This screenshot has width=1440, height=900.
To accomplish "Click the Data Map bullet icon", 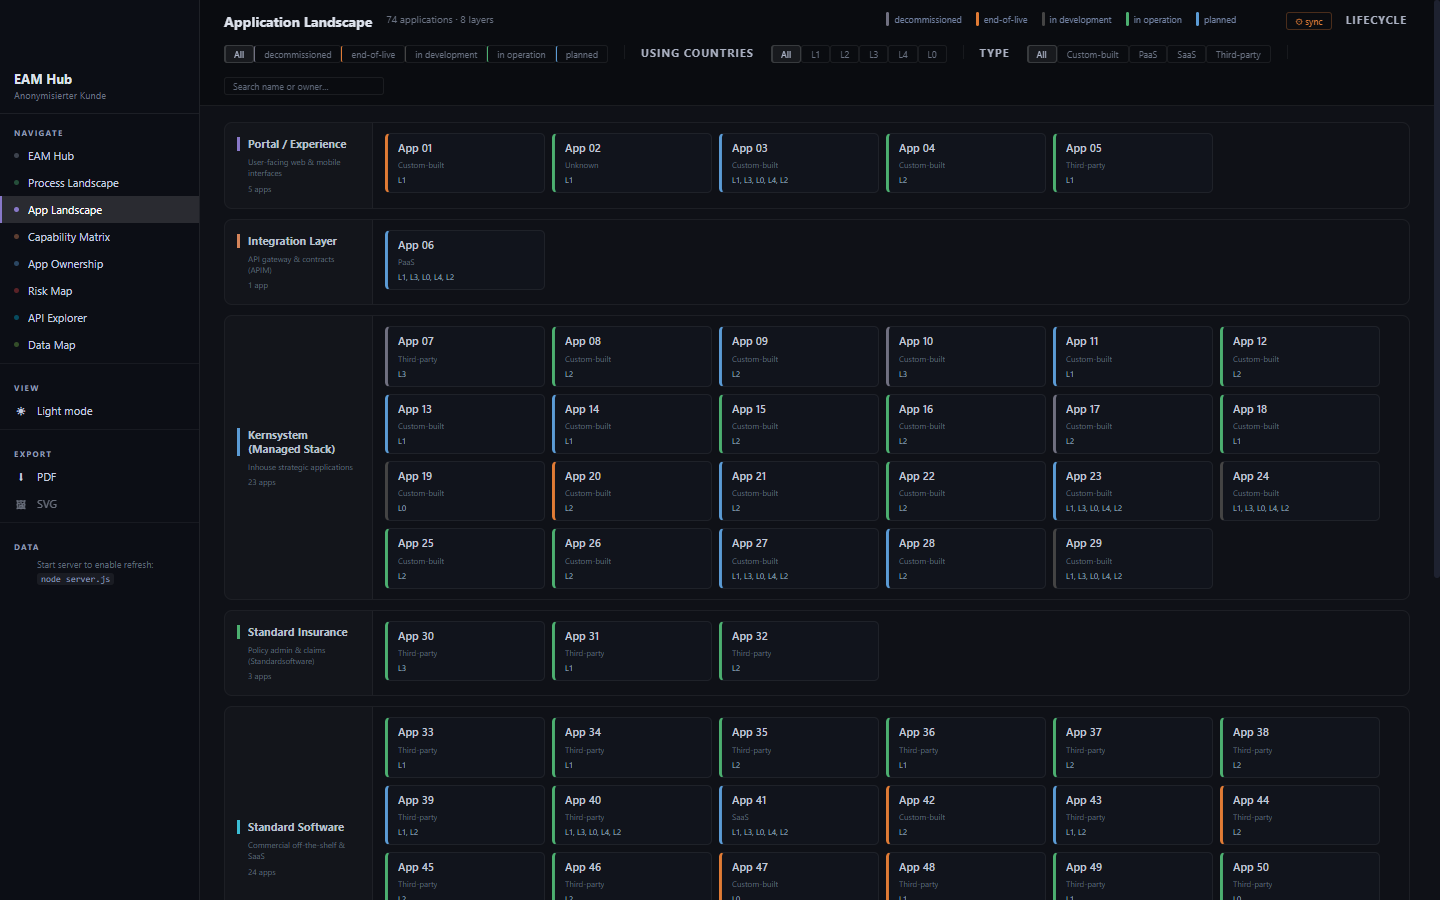I will pyautogui.click(x=17, y=345).
